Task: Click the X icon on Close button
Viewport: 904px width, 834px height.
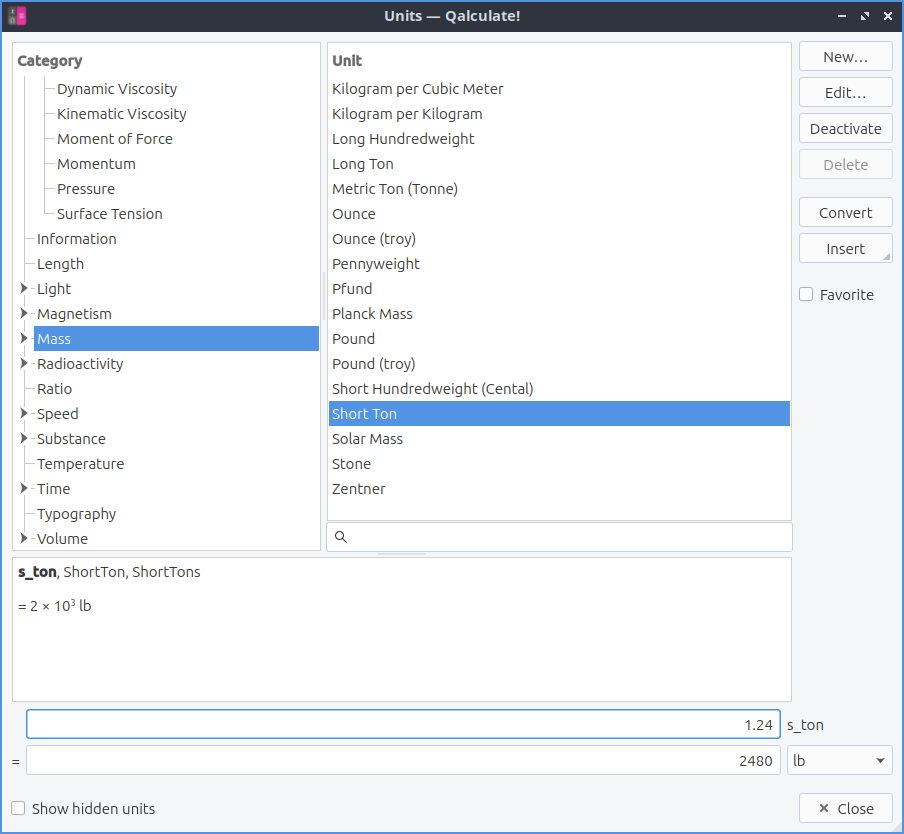Action: point(823,809)
